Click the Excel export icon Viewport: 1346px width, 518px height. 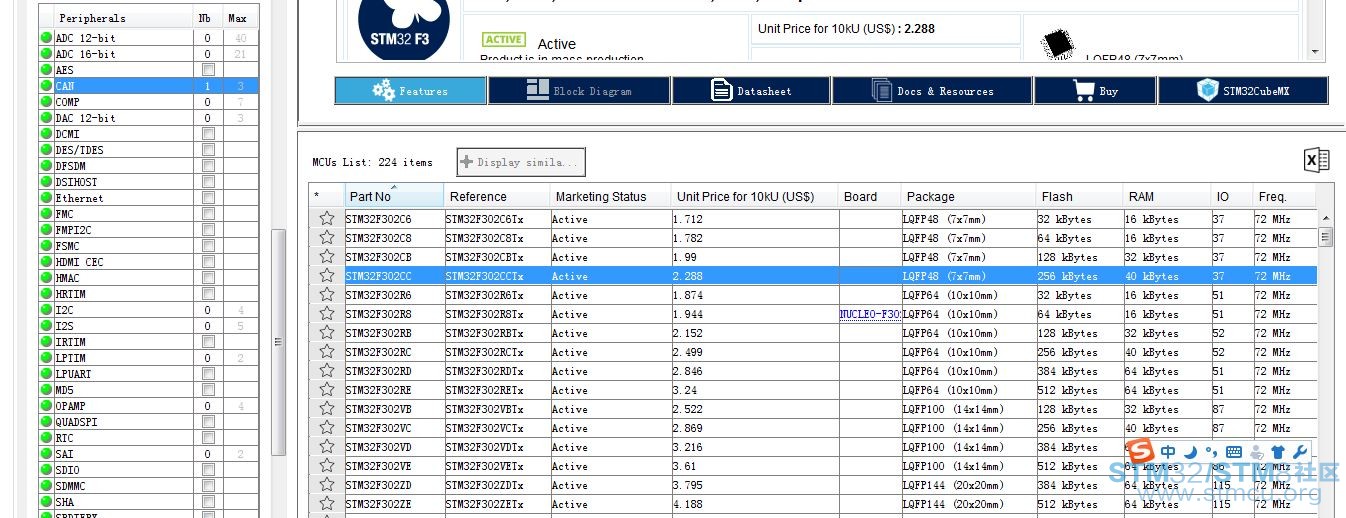coord(1316,160)
